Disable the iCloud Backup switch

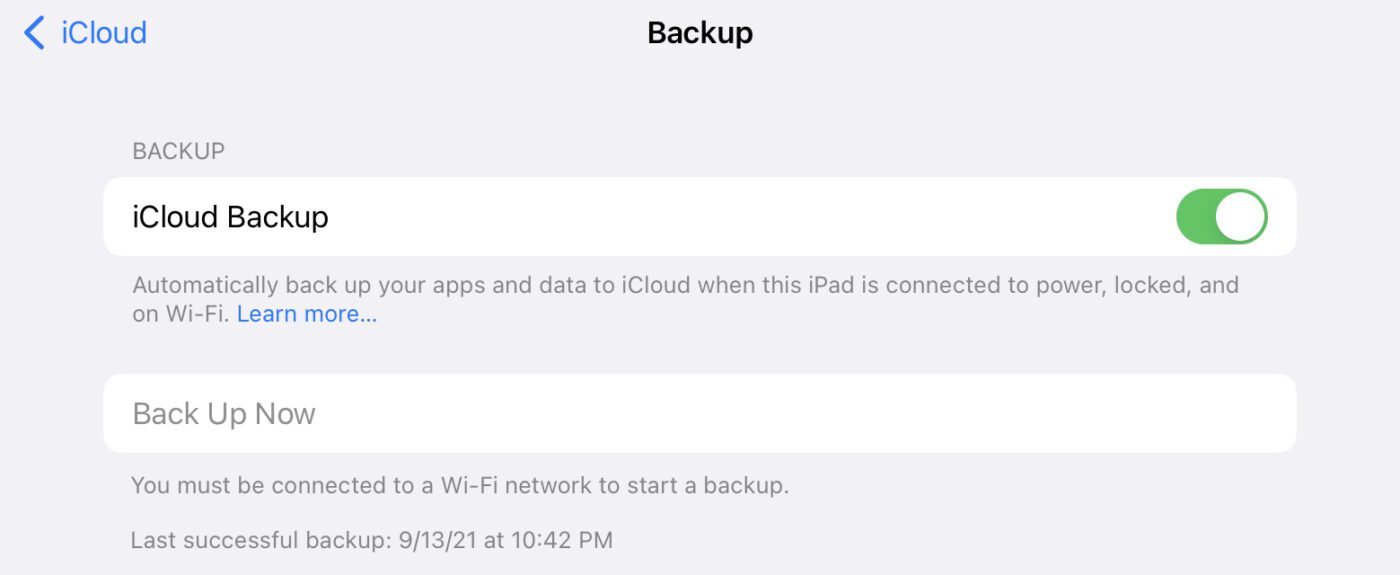1221,217
